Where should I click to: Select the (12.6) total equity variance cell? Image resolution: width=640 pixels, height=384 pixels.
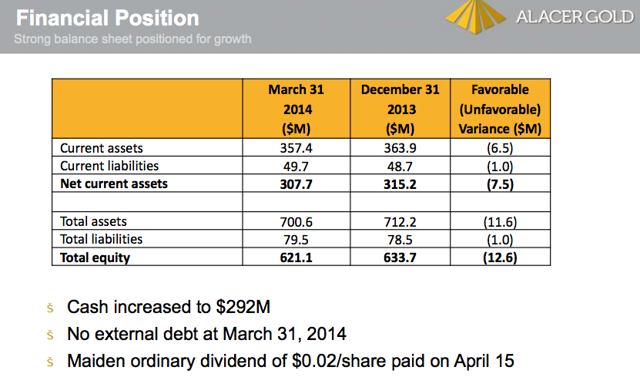click(500, 257)
